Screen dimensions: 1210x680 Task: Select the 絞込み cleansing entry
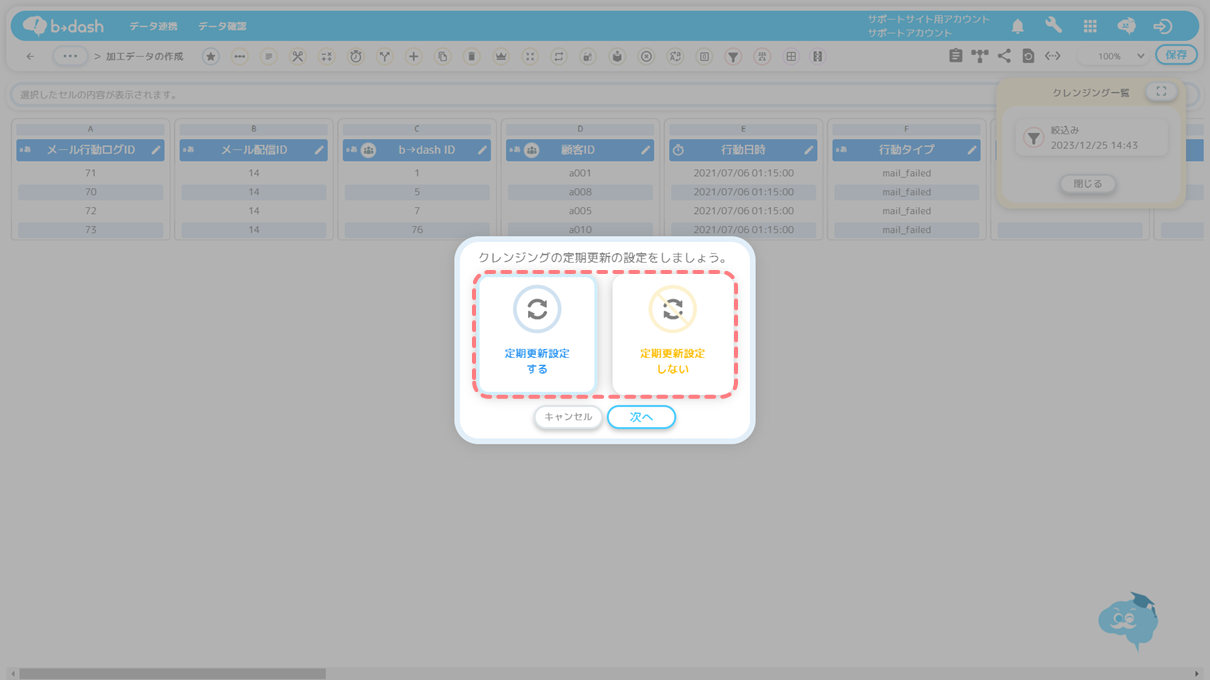[x=1091, y=138]
